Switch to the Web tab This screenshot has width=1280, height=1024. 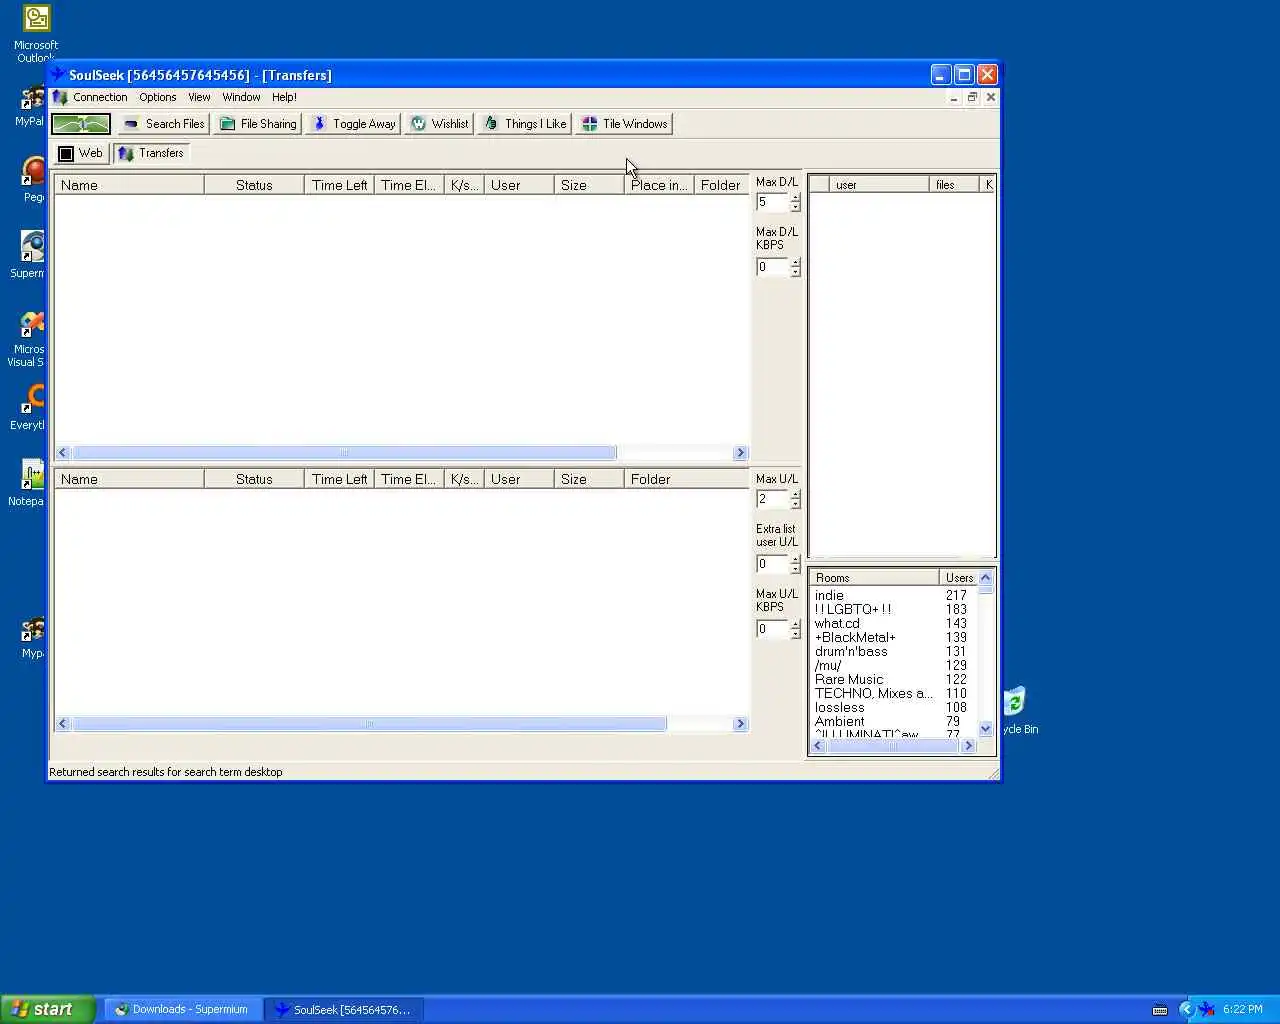[80, 153]
